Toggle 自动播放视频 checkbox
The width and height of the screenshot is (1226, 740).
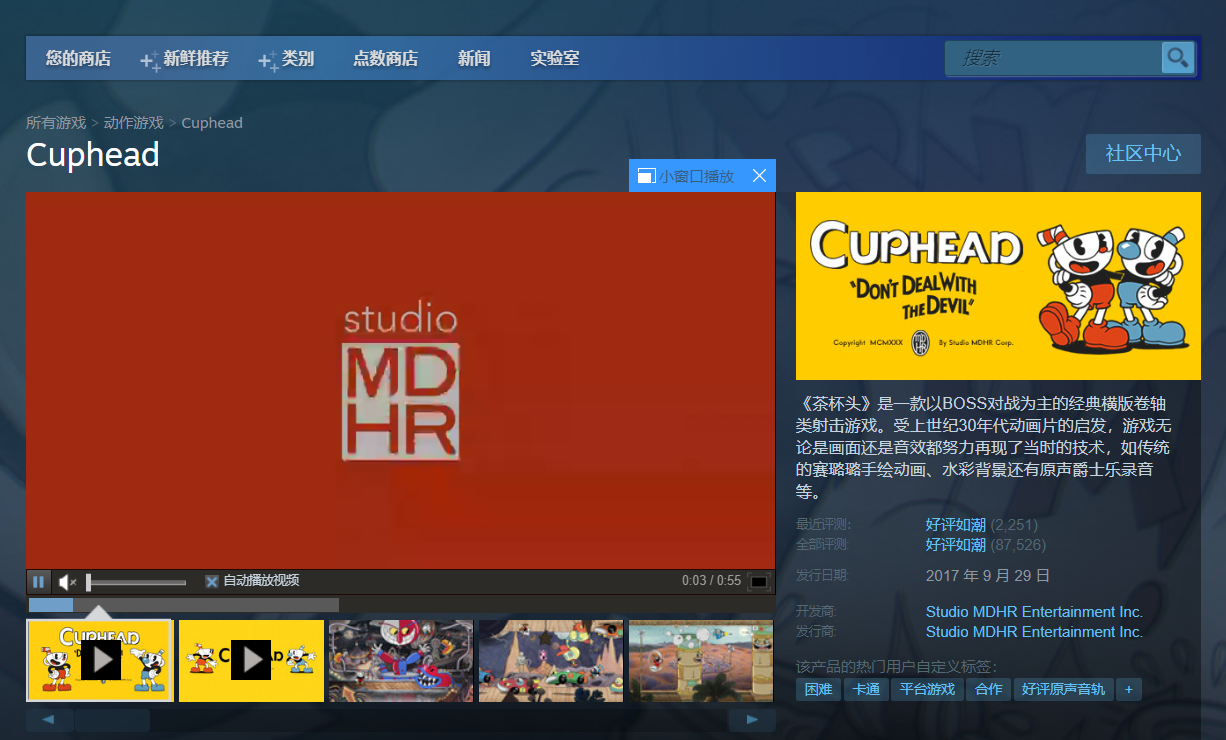coord(212,581)
